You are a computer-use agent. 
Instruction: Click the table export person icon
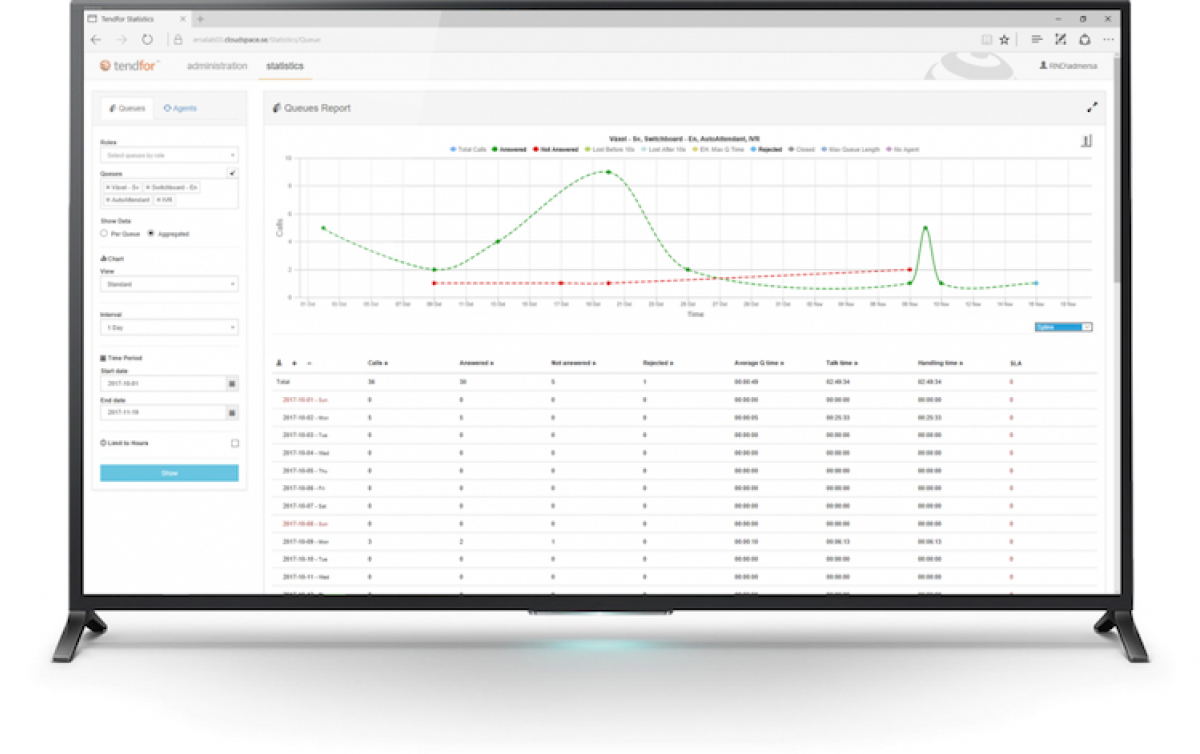pyautogui.click(x=279, y=363)
